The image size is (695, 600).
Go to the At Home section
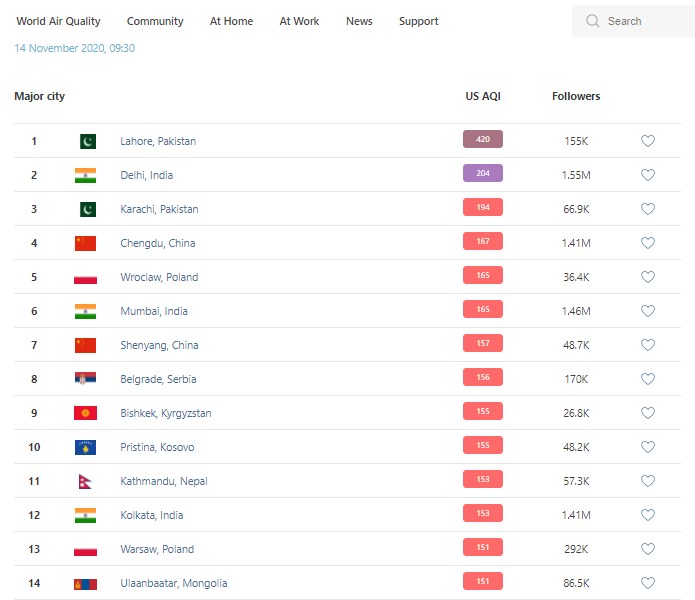[231, 21]
